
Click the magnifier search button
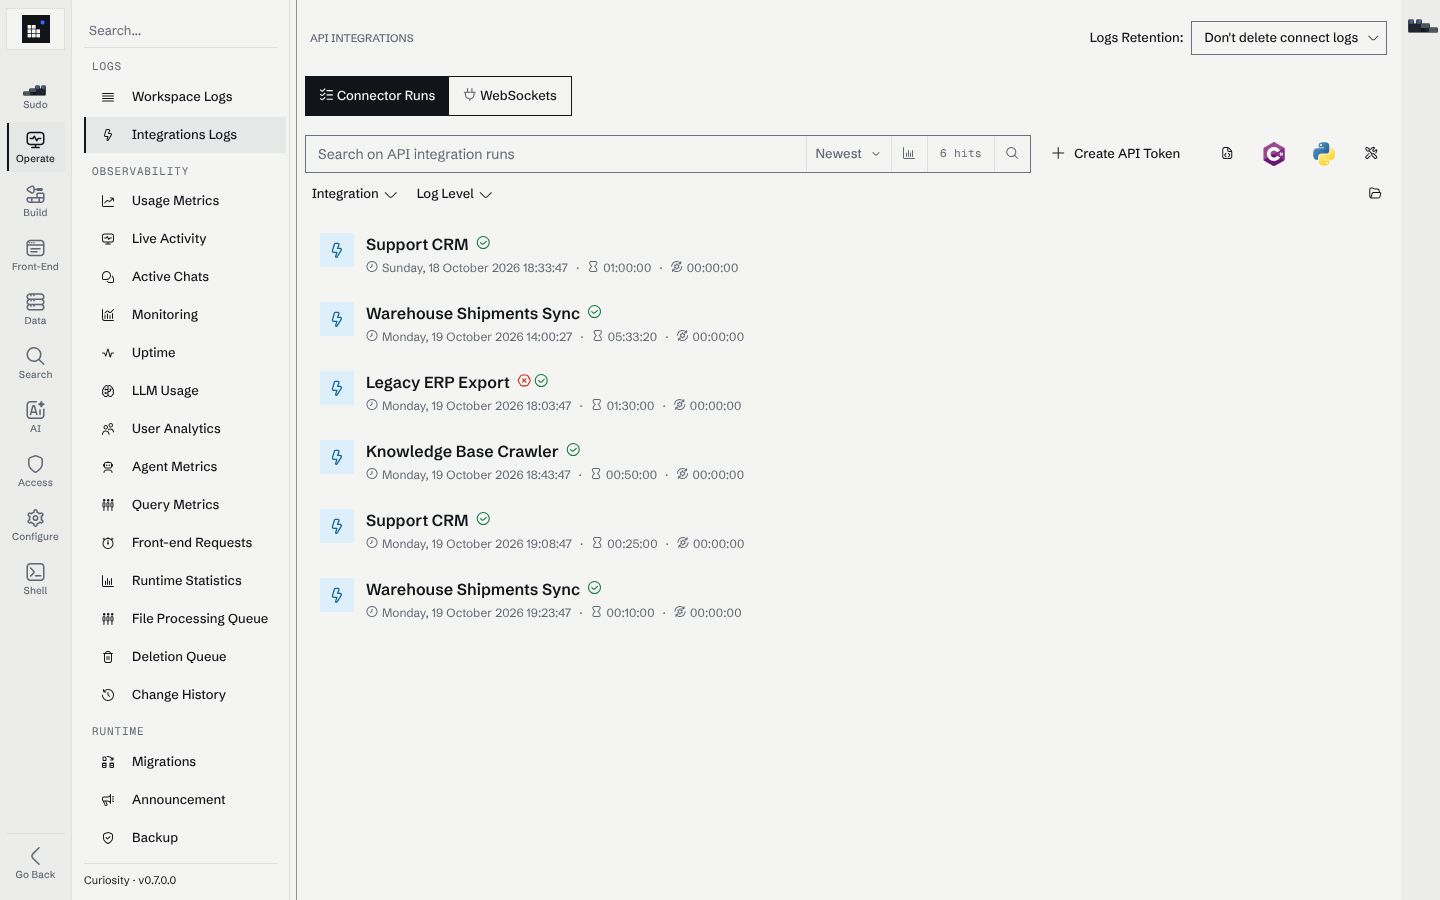pos(1012,154)
